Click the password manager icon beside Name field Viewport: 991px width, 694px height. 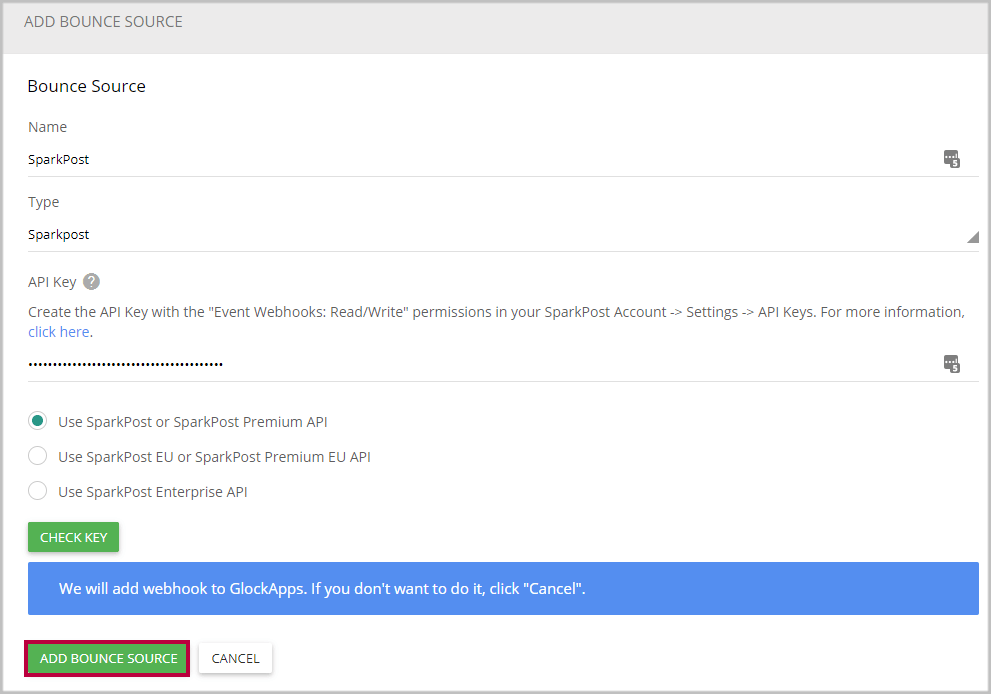pos(951,158)
